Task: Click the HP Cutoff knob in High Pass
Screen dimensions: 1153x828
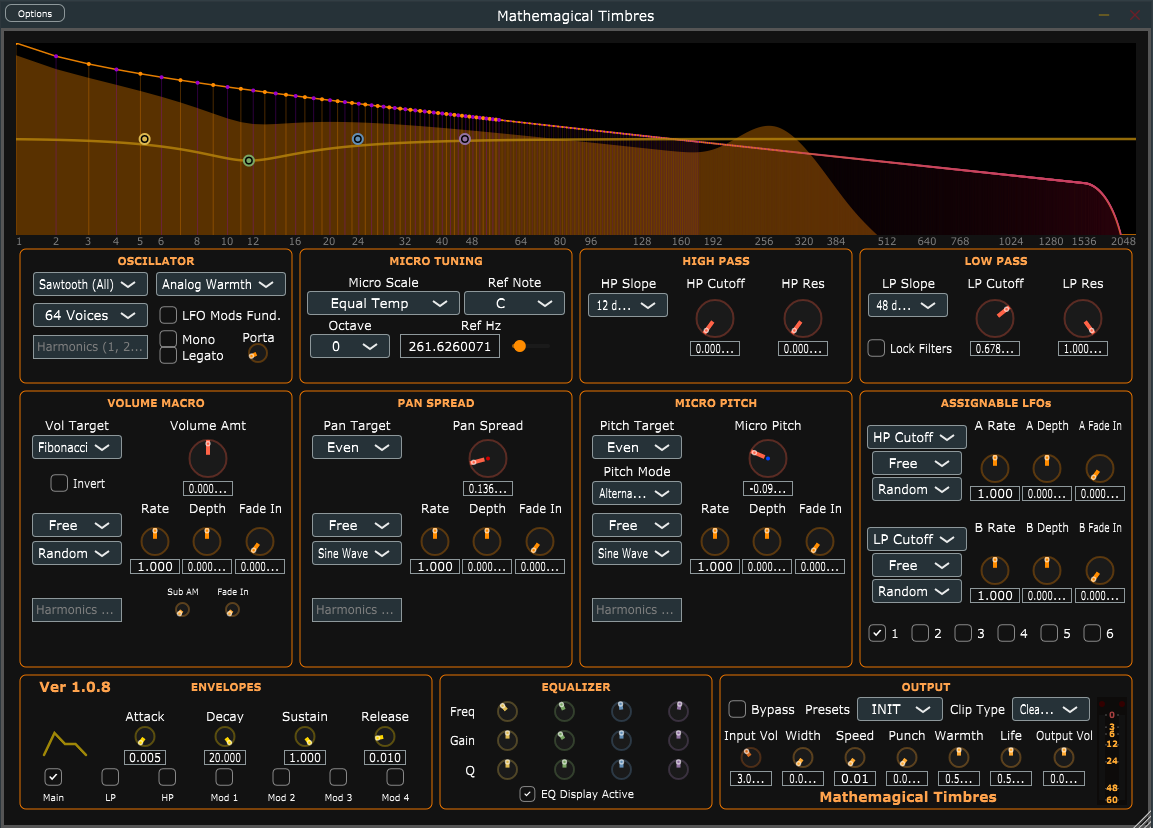Action: 715,319
